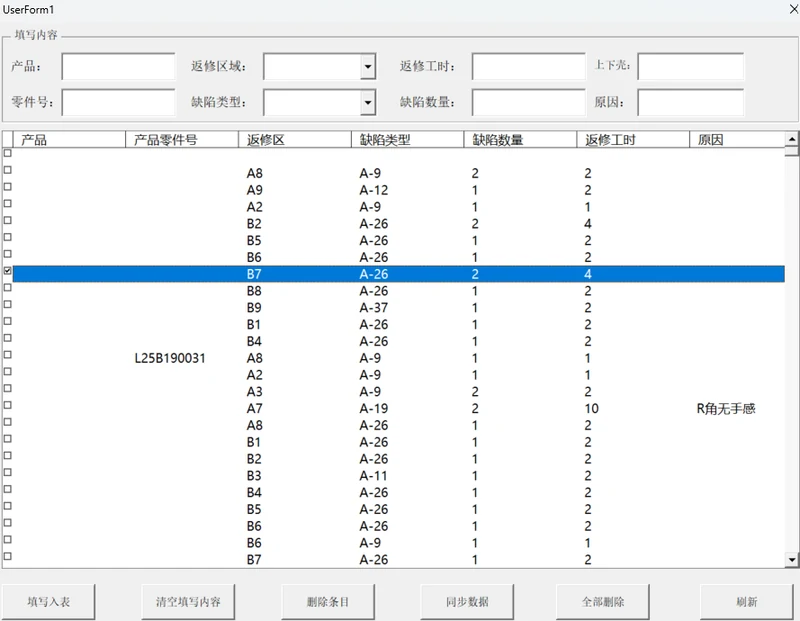
Task: Click 清空填写内容 to clear the form
Action: tap(188, 602)
